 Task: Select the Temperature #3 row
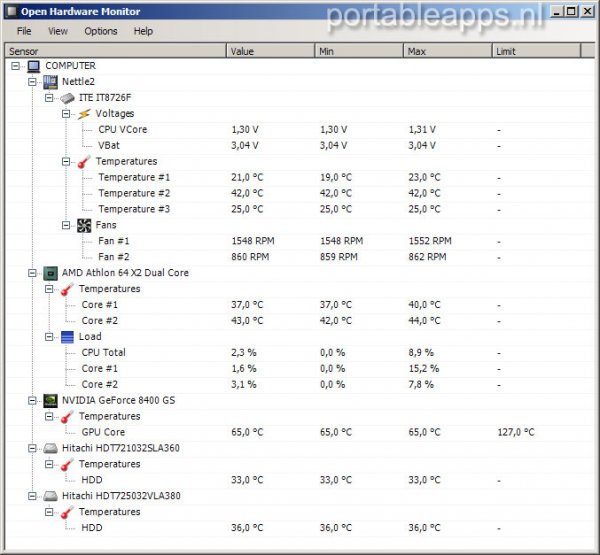pyautogui.click(x=300, y=209)
